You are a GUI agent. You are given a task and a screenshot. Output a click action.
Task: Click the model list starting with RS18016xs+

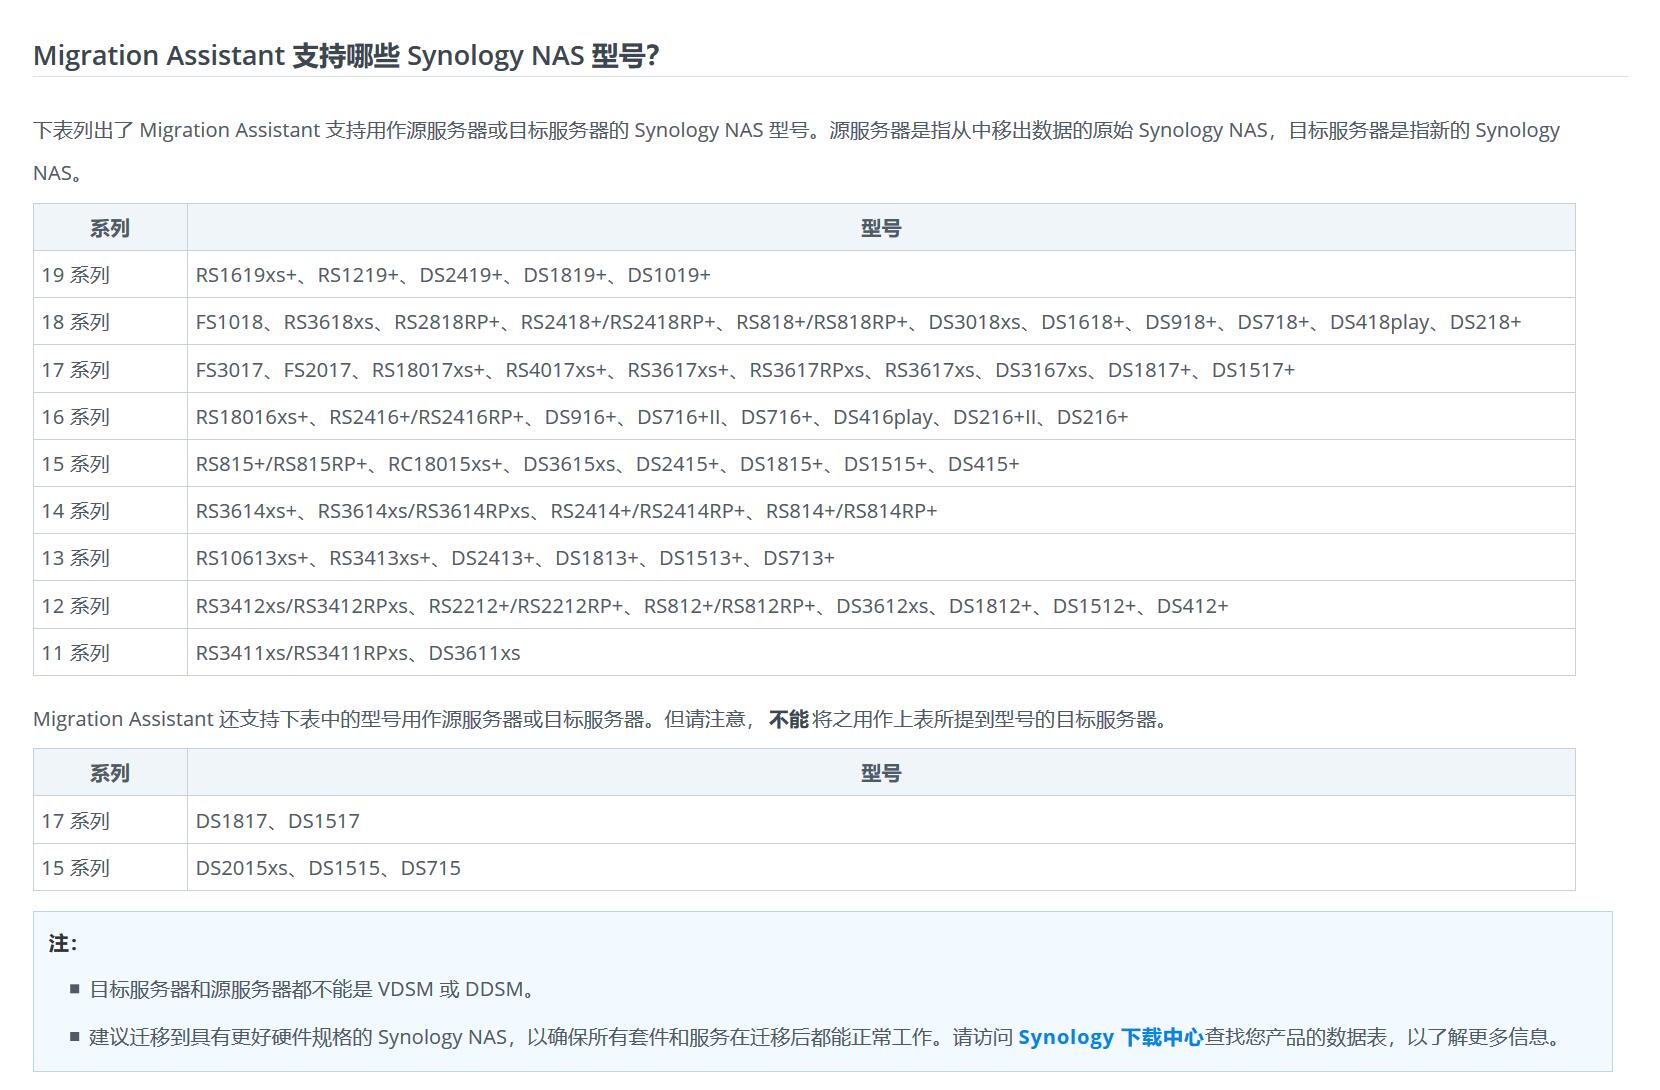[881, 417]
